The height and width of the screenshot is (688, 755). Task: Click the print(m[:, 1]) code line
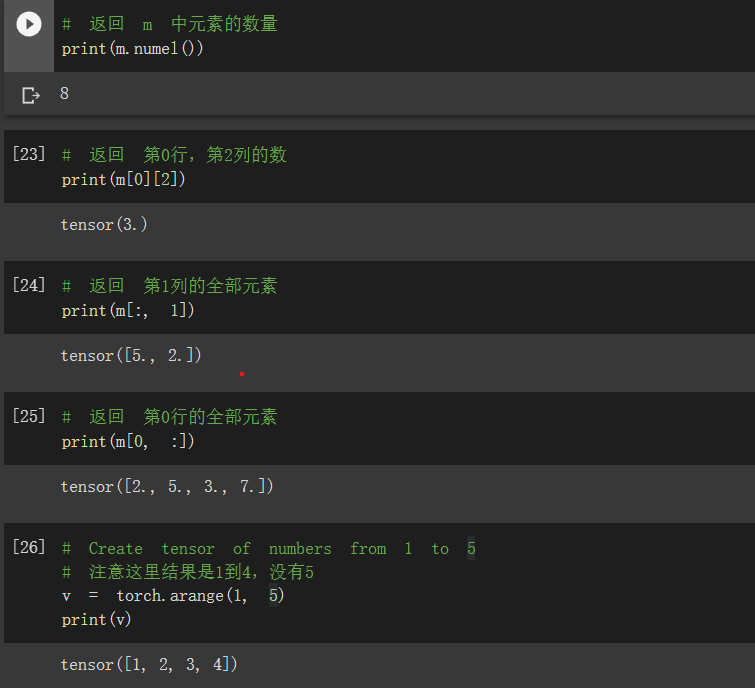[x=128, y=311]
